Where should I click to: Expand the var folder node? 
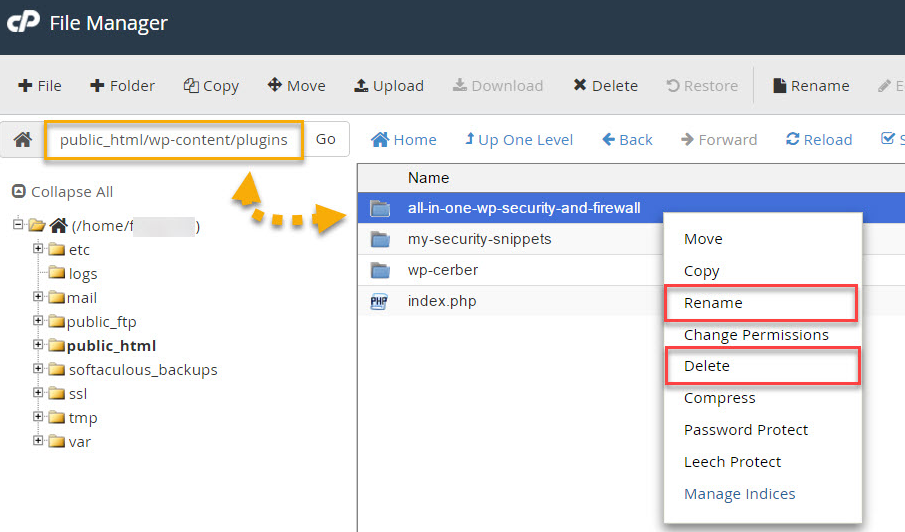[38, 441]
